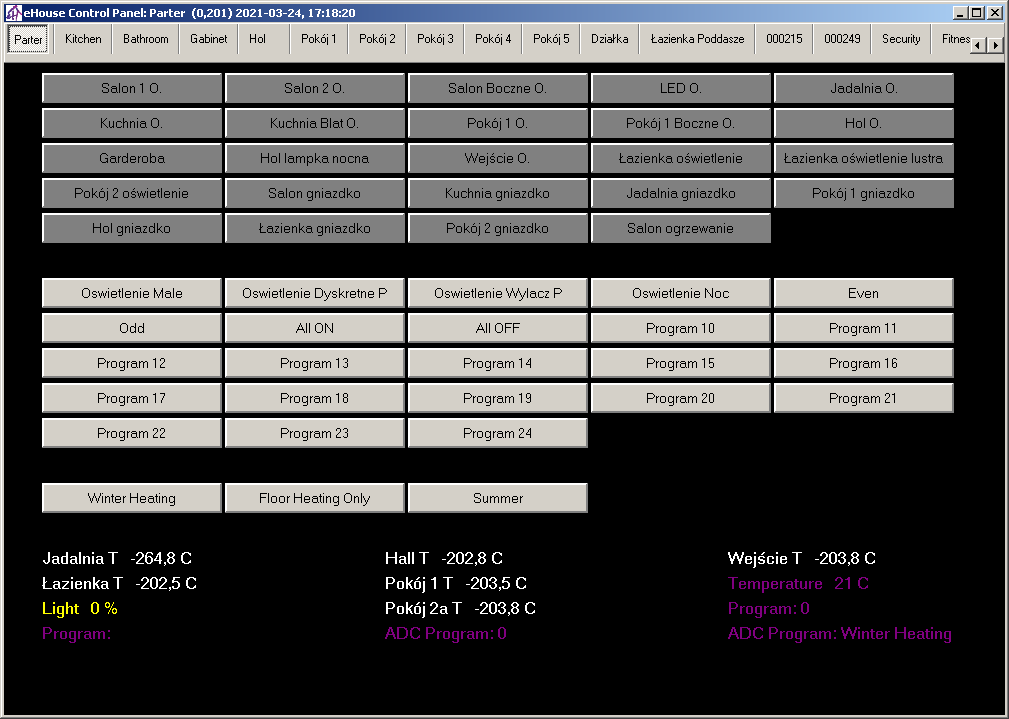The width and height of the screenshot is (1009, 719).
Task: Switch the Salon ogrzewanie output
Action: coord(680,228)
